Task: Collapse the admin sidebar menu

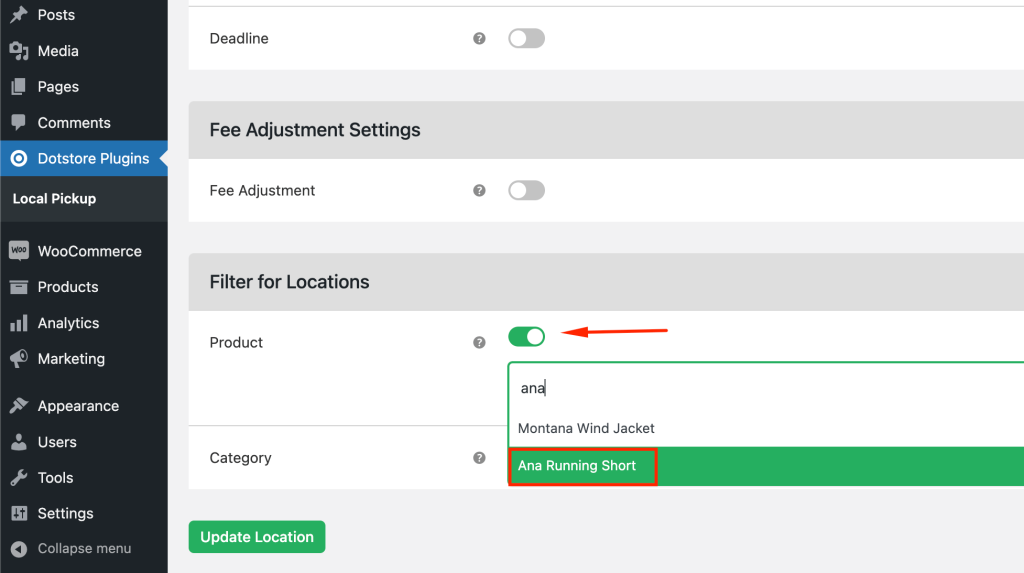Action: tap(70, 549)
